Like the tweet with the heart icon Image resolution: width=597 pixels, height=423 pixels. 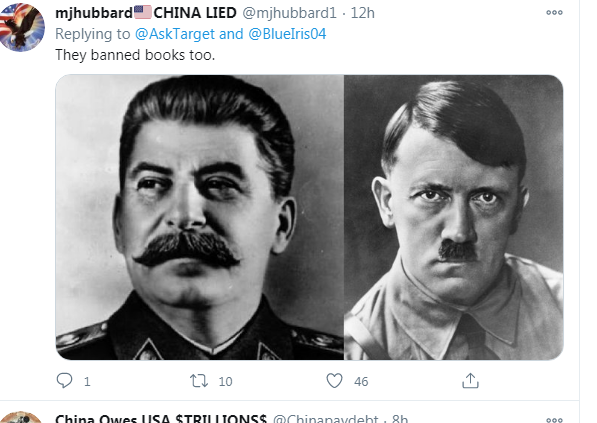pyautogui.click(x=334, y=381)
